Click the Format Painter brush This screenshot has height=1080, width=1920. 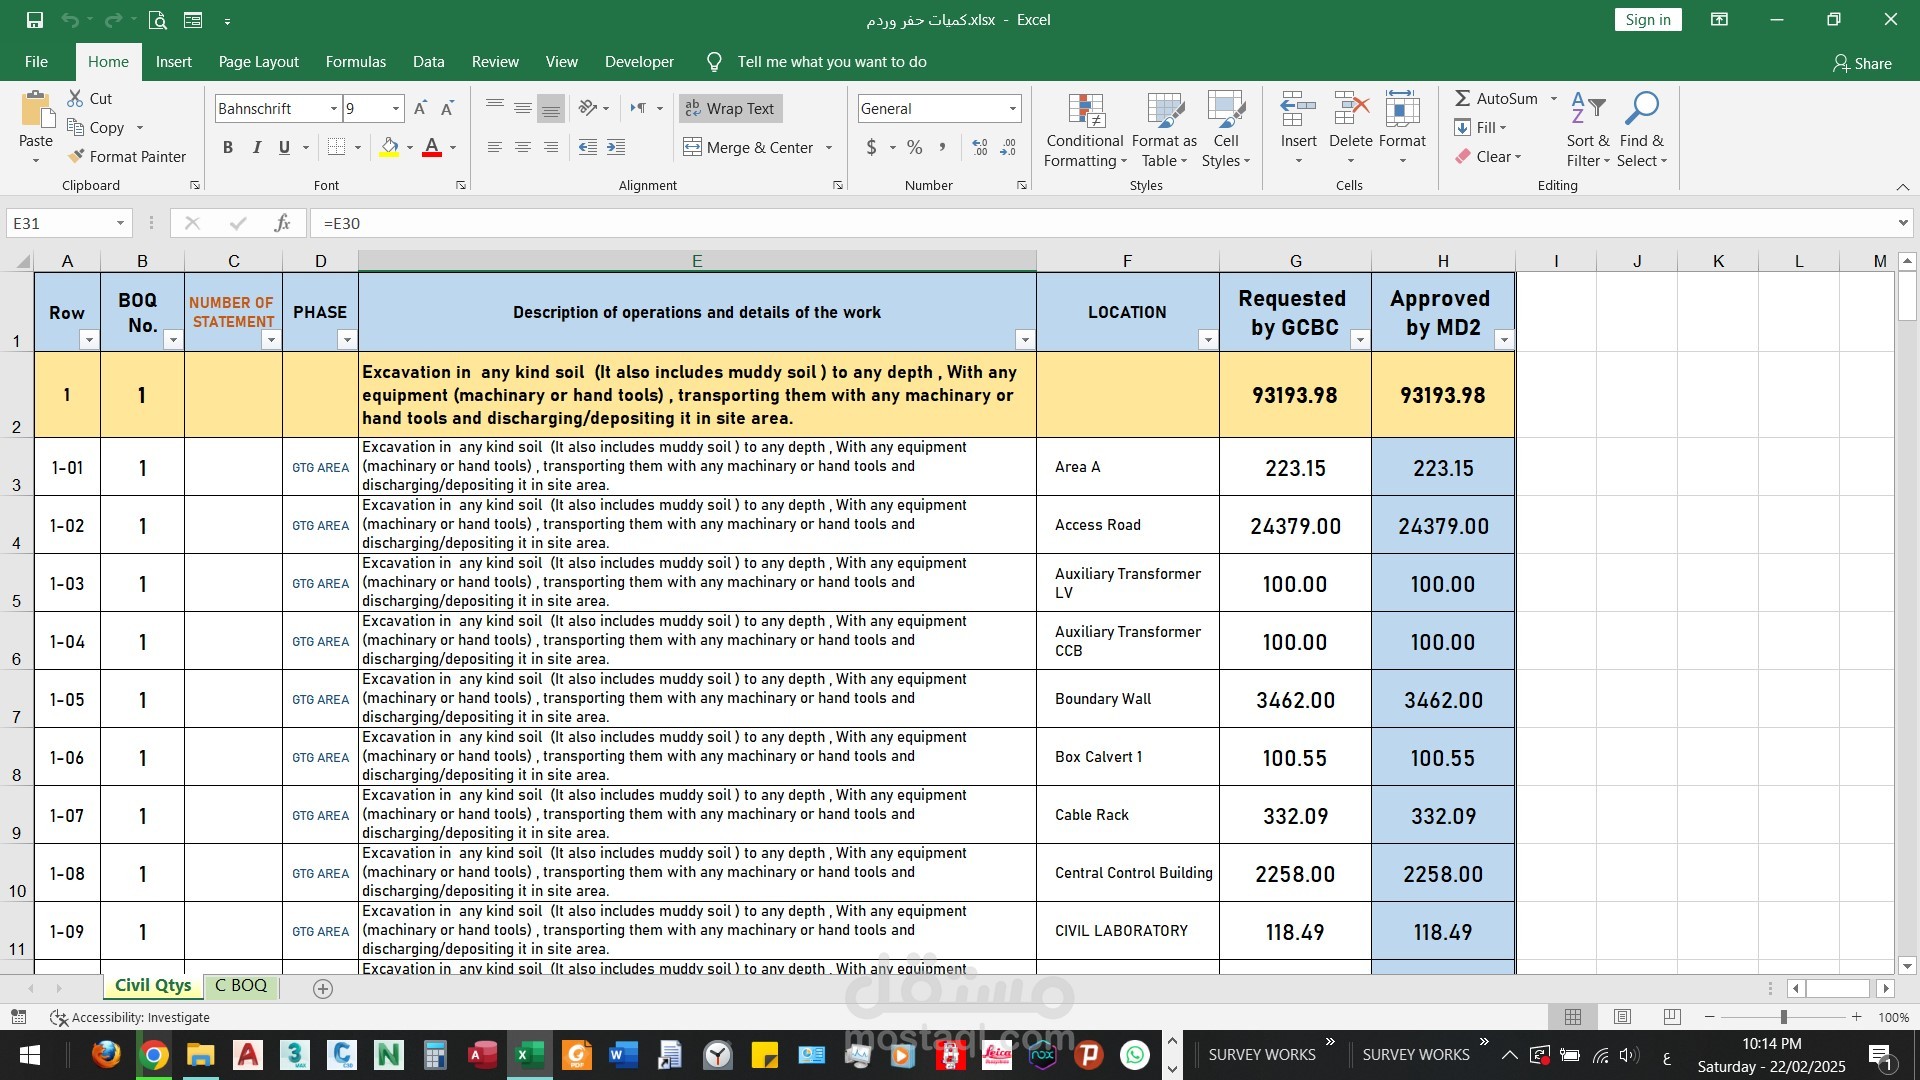[76, 156]
